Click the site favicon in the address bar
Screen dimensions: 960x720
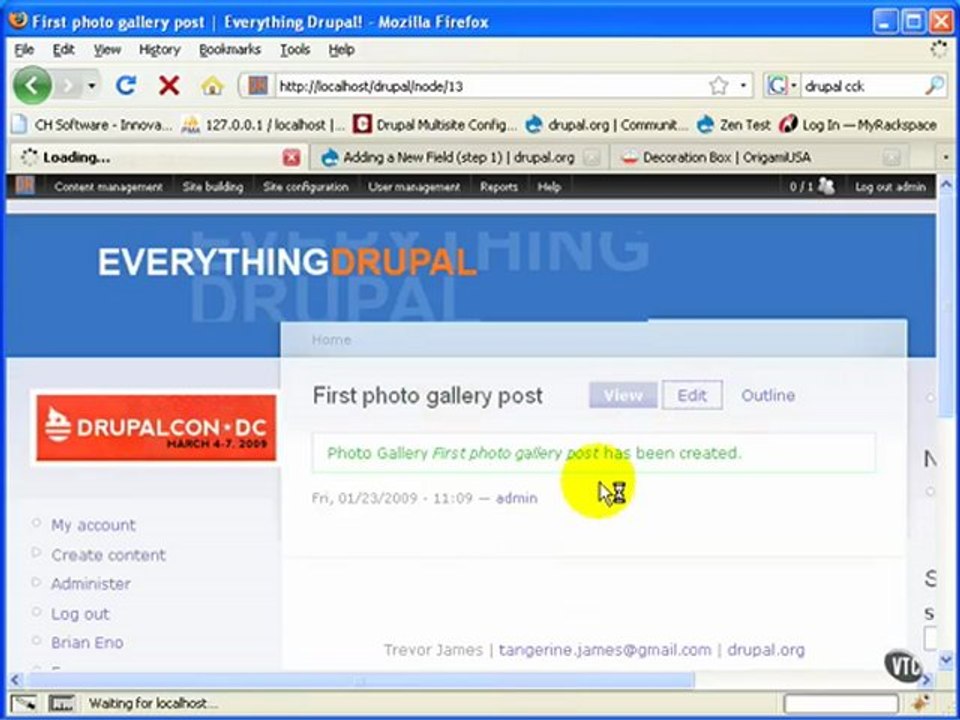[x=258, y=86]
